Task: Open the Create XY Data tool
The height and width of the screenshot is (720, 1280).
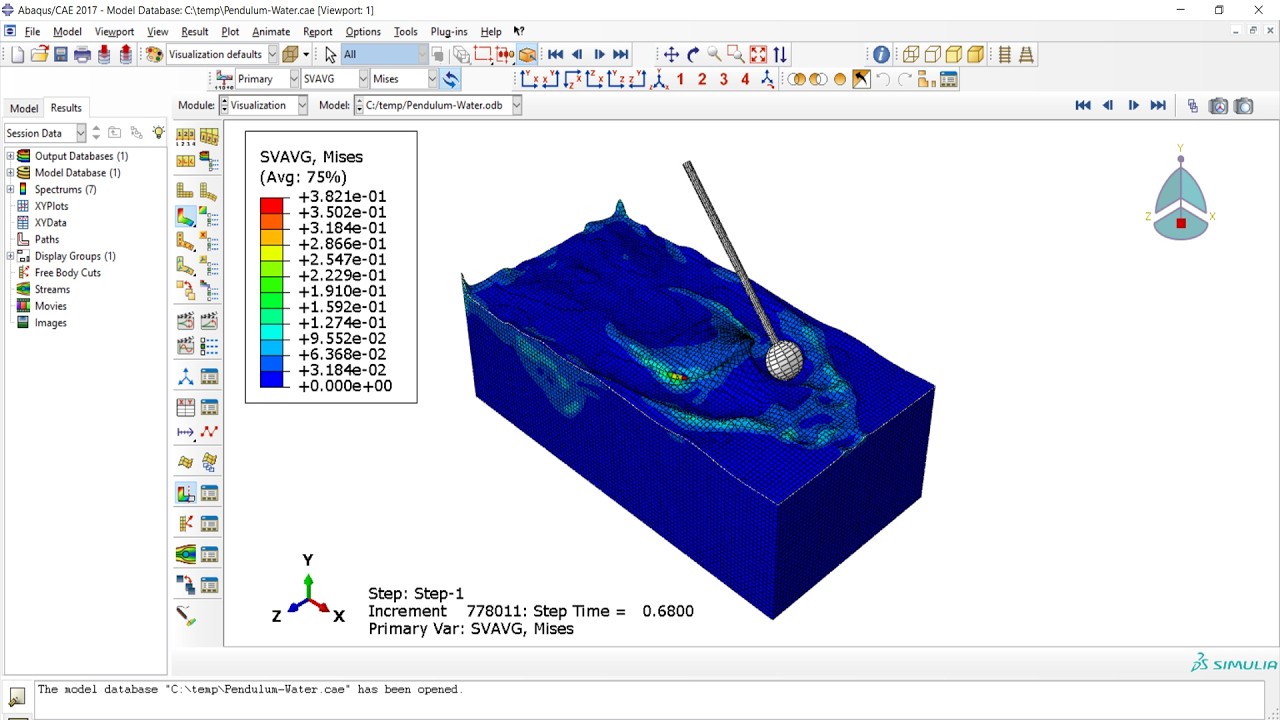Action: (x=185, y=407)
